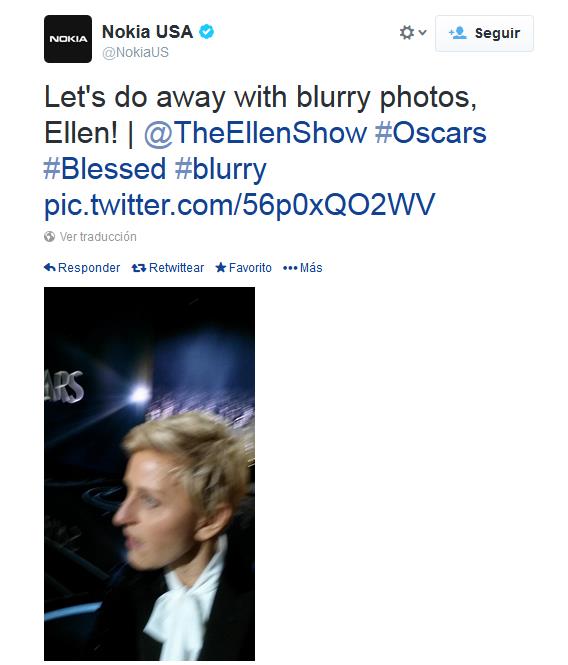Screen dimensions: 568x665
Task: Click the globe translation icon
Action: [x=50, y=237]
